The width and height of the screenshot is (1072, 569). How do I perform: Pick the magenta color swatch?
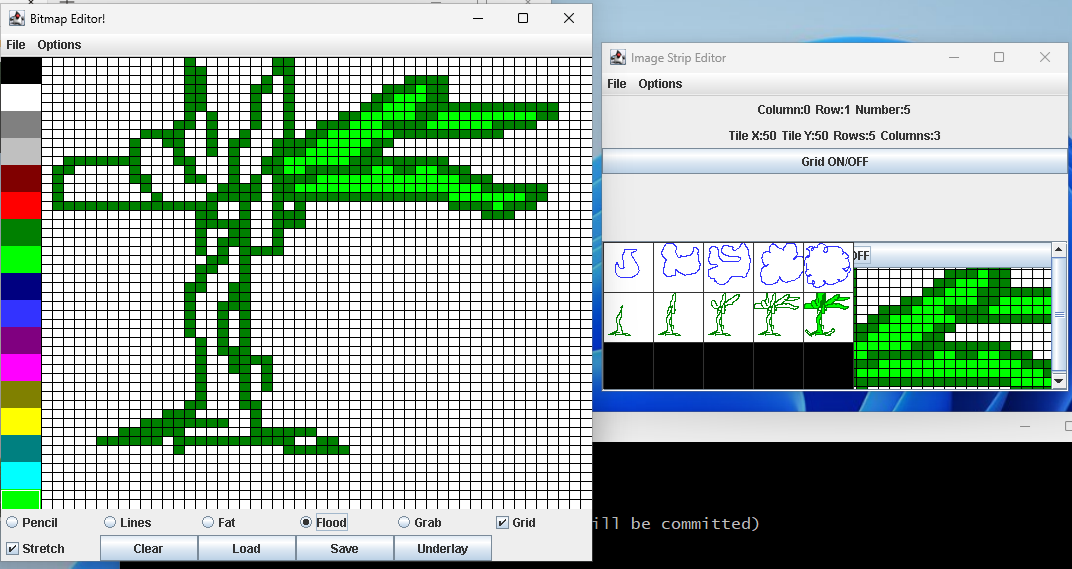pos(21,367)
